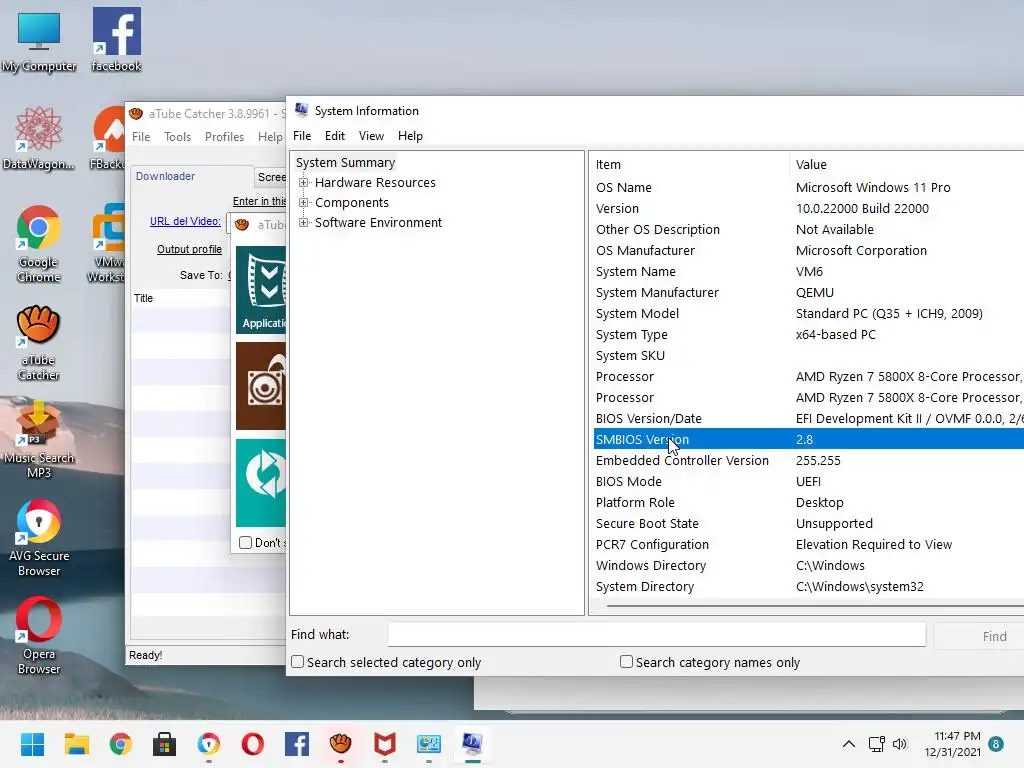Viewport: 1024px width, 768px height.
Task: Open the volume tray icon
Action: 900,744
